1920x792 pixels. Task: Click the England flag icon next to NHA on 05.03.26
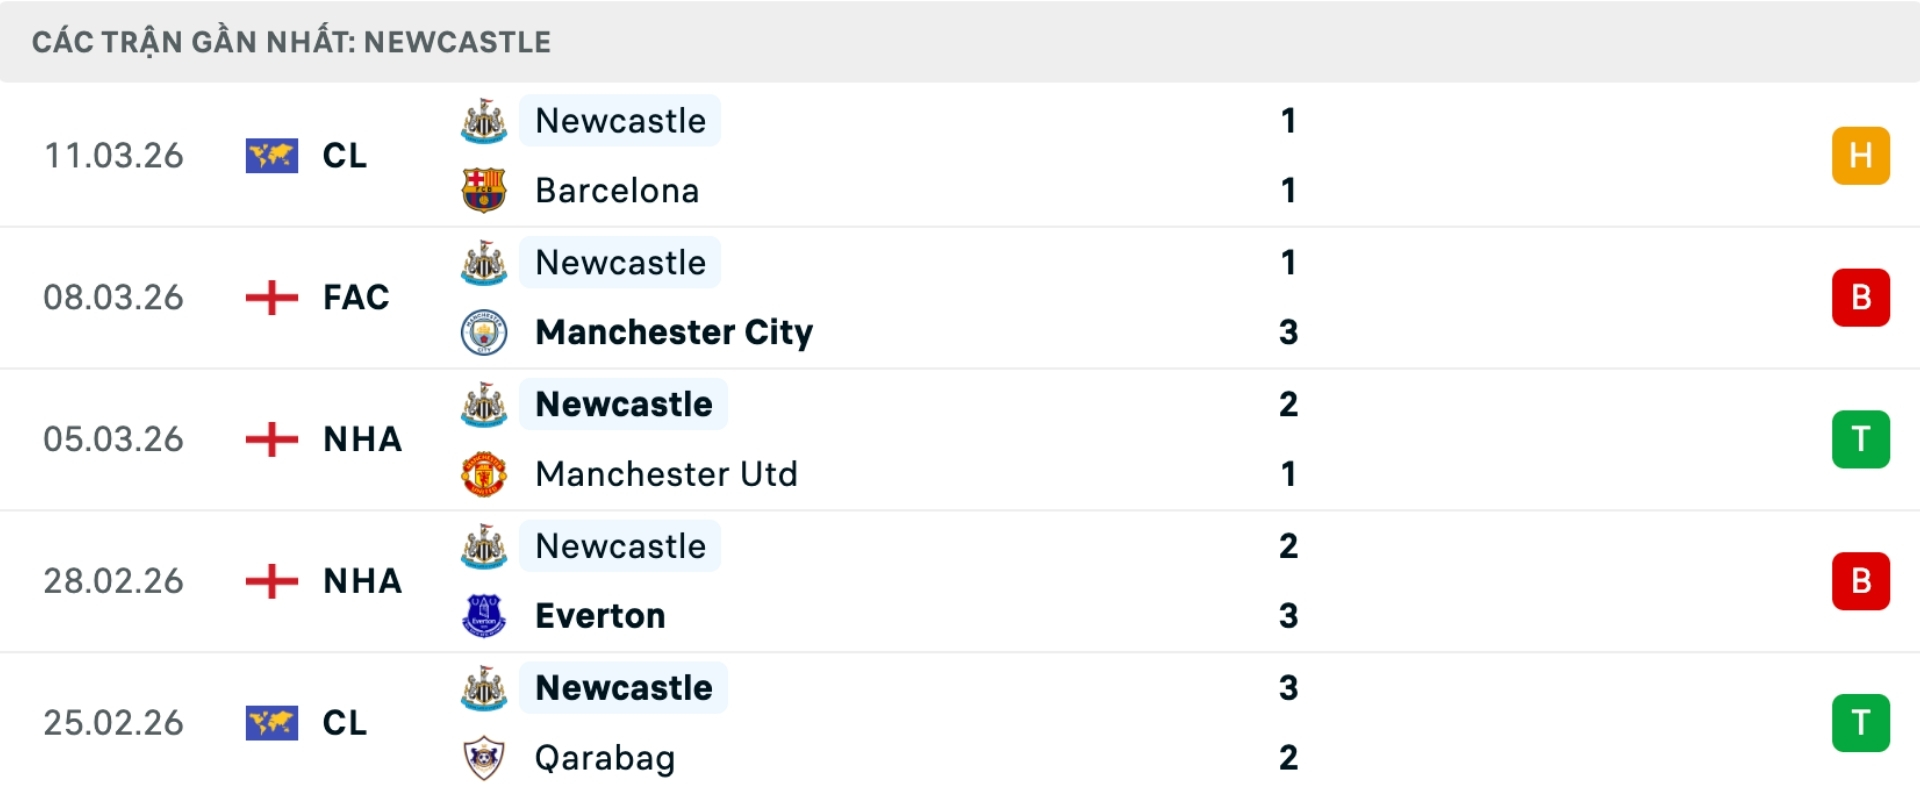coord(272,439)
